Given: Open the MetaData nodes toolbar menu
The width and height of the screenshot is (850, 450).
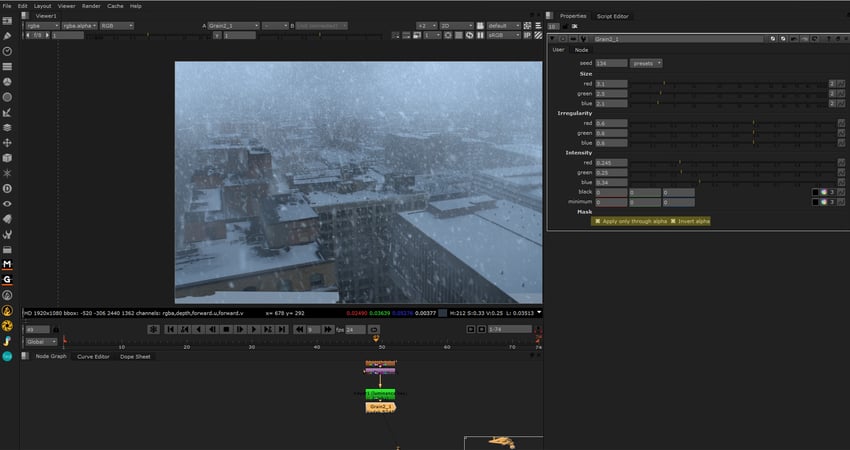Looking at the screenshot, I should click(7, 219).
